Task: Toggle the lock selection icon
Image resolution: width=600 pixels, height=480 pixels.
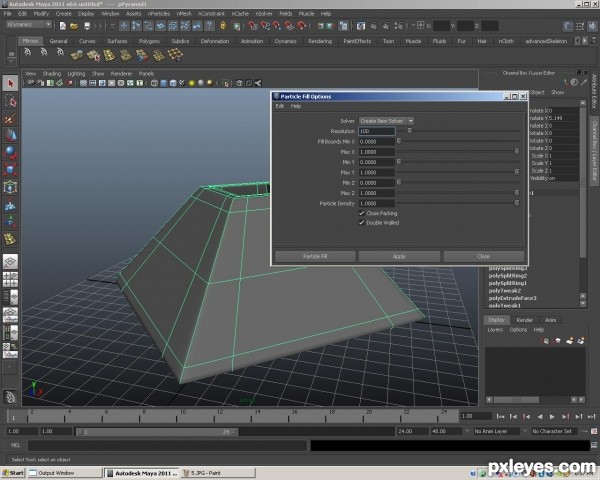Action: pyautogui.click(x=223, y=26)
